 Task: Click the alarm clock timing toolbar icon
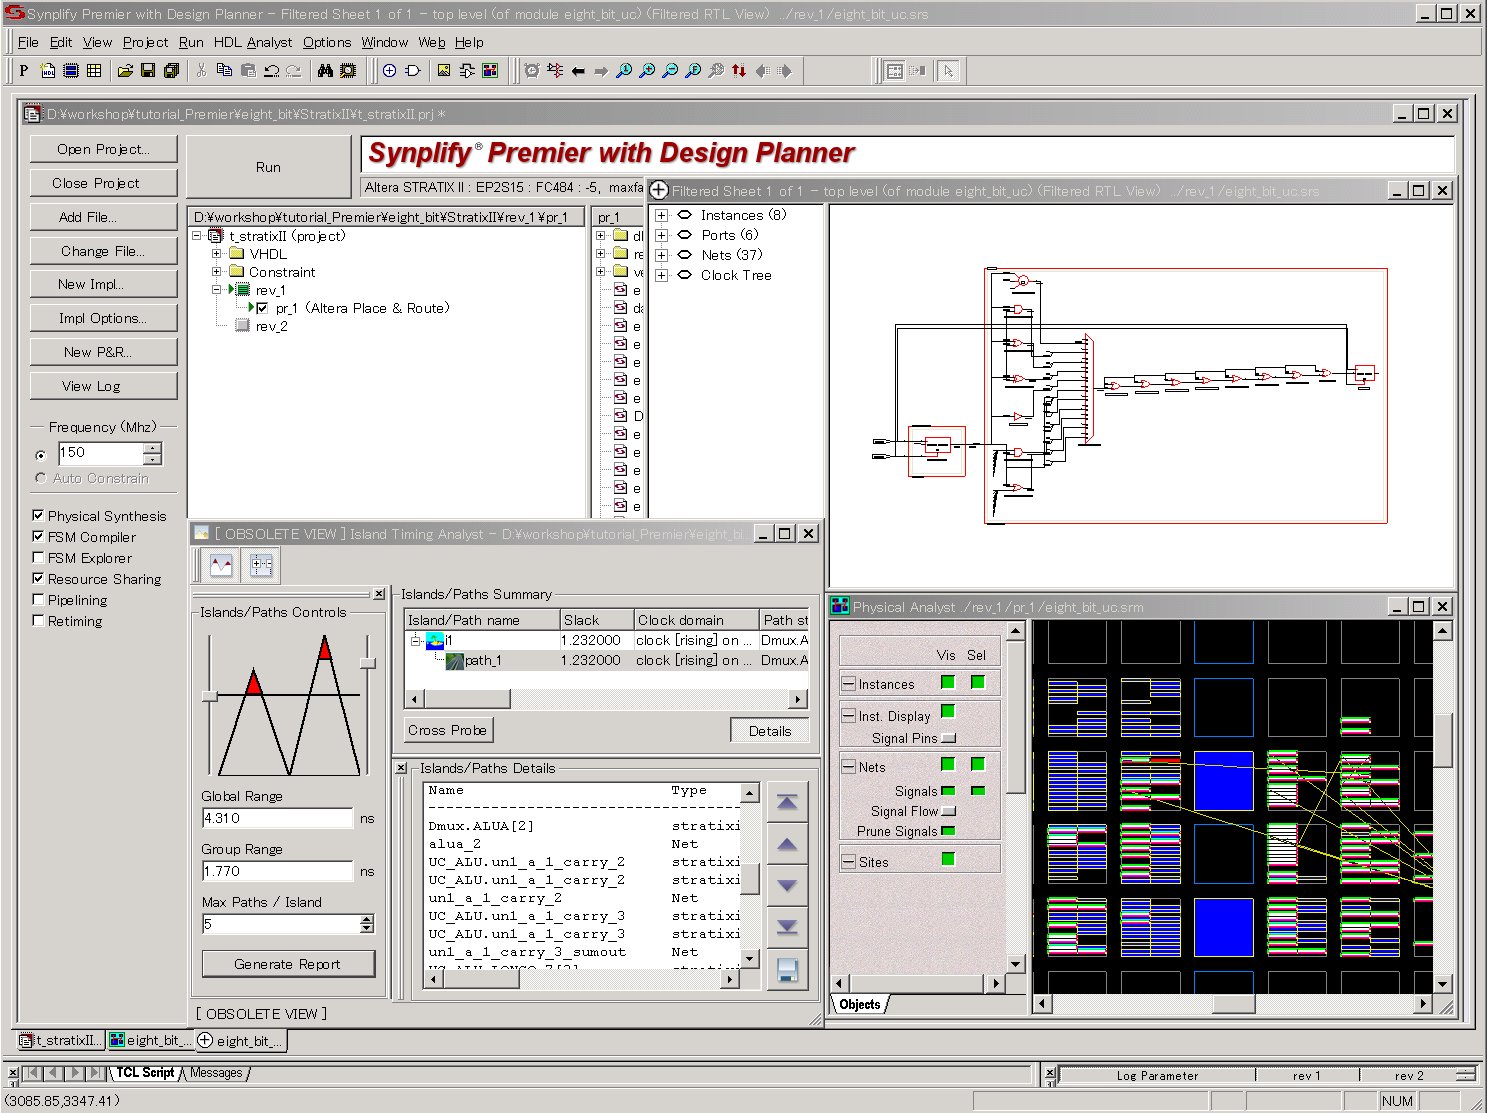[532, 71]
